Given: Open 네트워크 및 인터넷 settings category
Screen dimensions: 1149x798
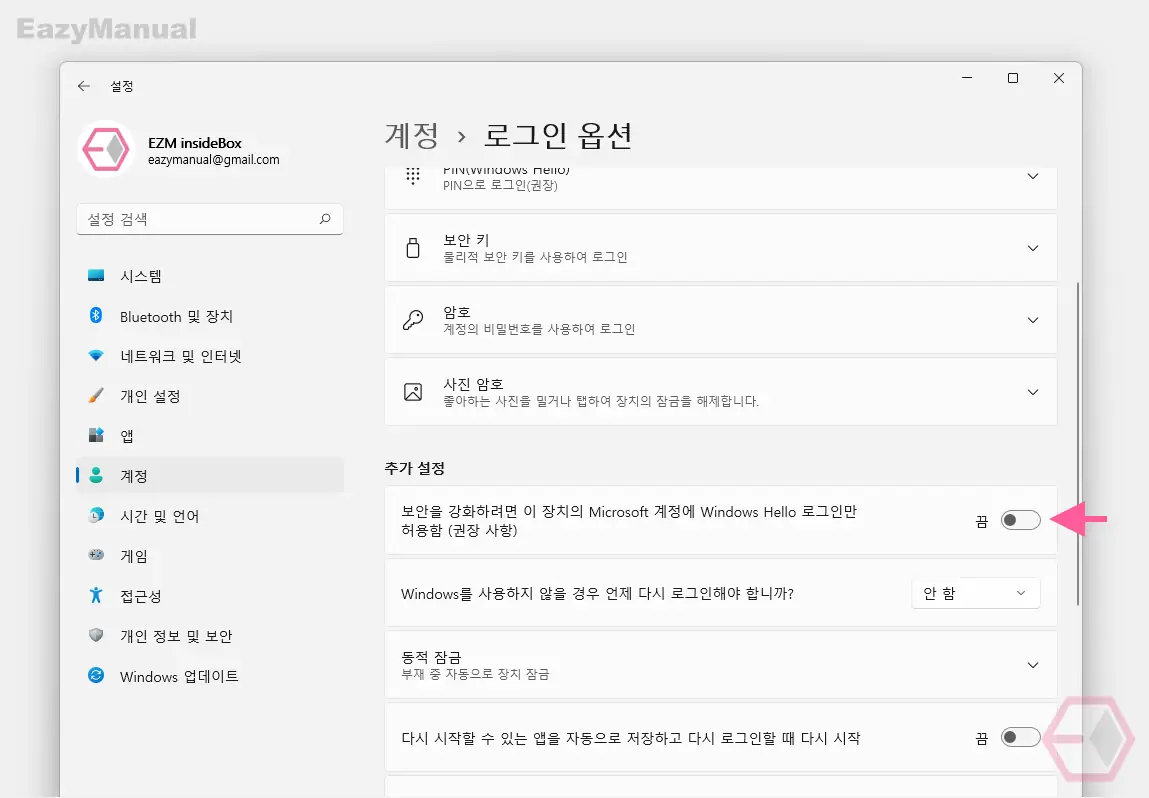Looking at the screenshot, I should click(210, 355).
